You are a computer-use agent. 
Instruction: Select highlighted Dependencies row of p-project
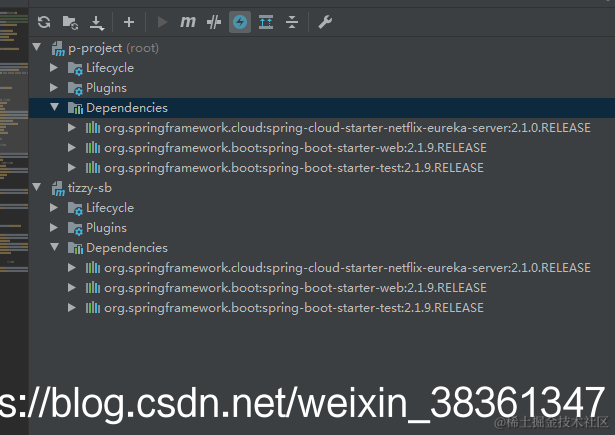click(322, 107)
